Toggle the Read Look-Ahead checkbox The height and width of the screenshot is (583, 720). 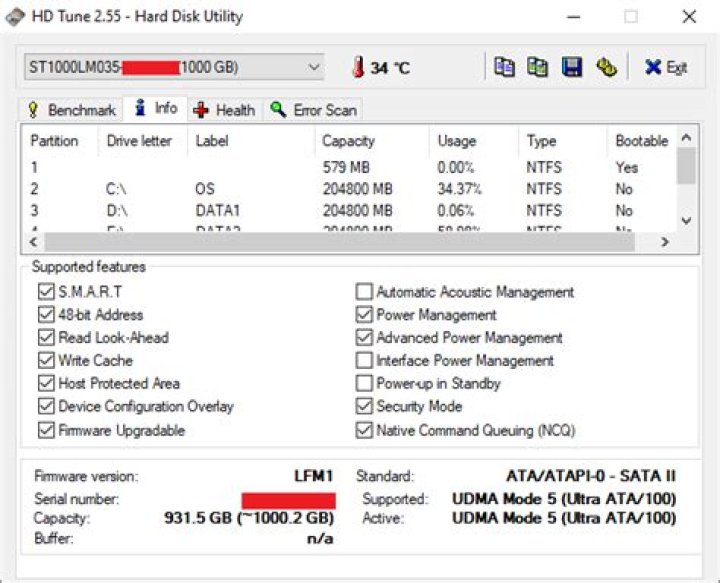coord(46,337)
